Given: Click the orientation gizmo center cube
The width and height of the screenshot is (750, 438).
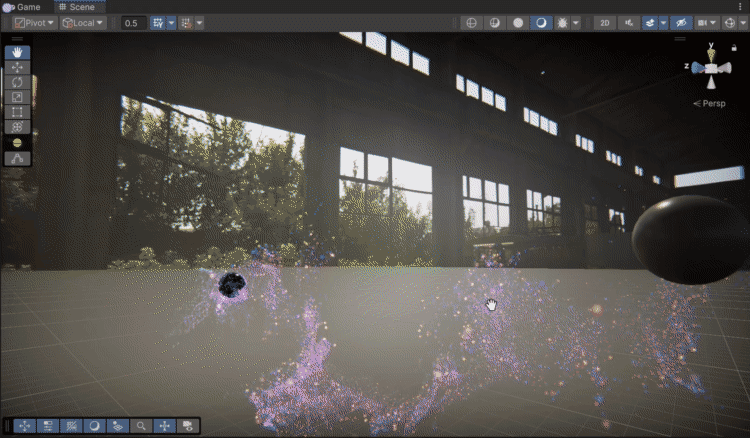Looking at the screenshot, I should (x=712, y=69).
